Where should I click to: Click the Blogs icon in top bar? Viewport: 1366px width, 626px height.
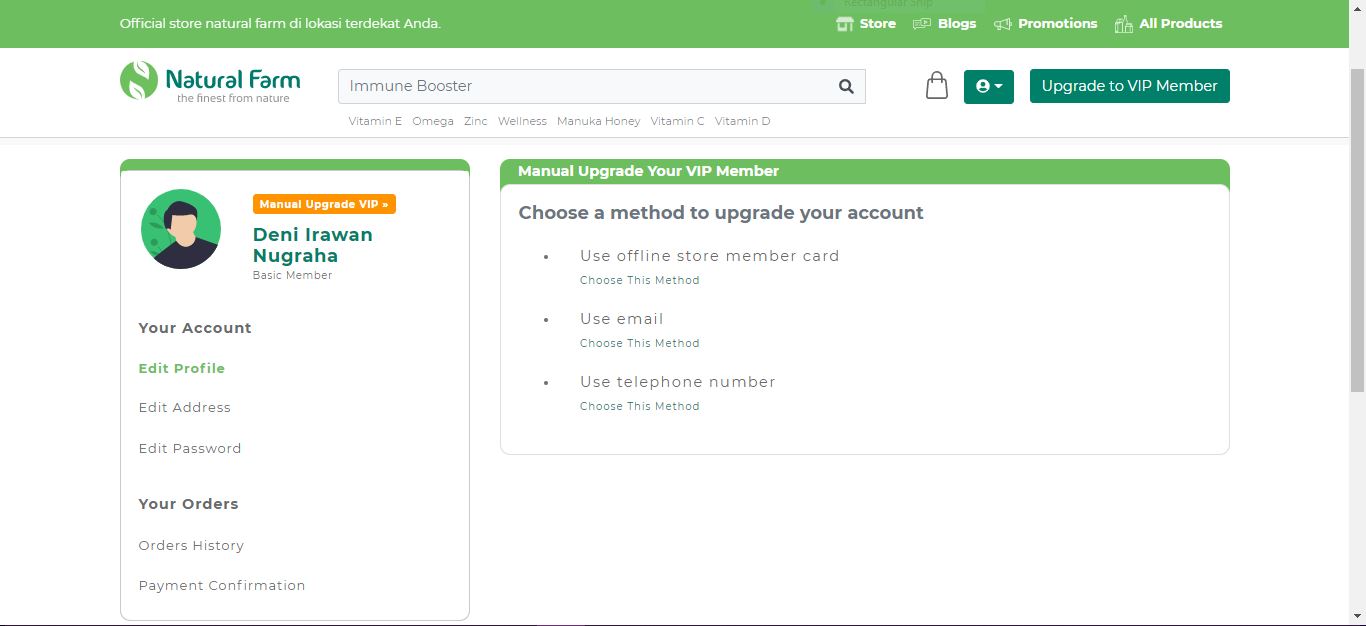[922, 24]
